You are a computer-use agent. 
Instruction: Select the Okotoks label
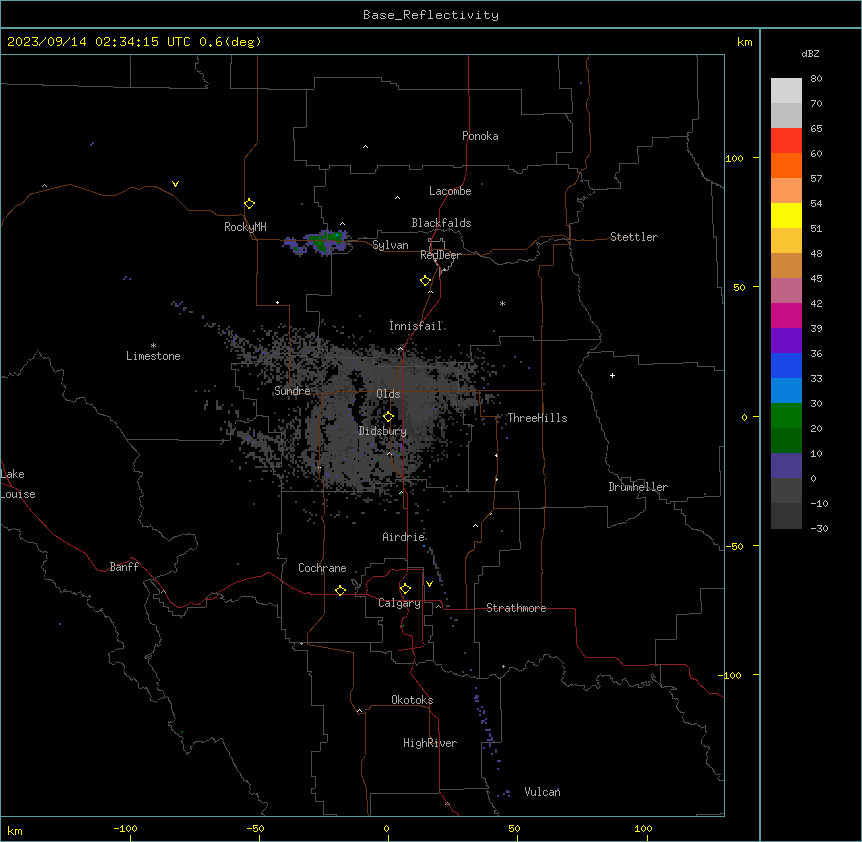[x=412, y=700]
